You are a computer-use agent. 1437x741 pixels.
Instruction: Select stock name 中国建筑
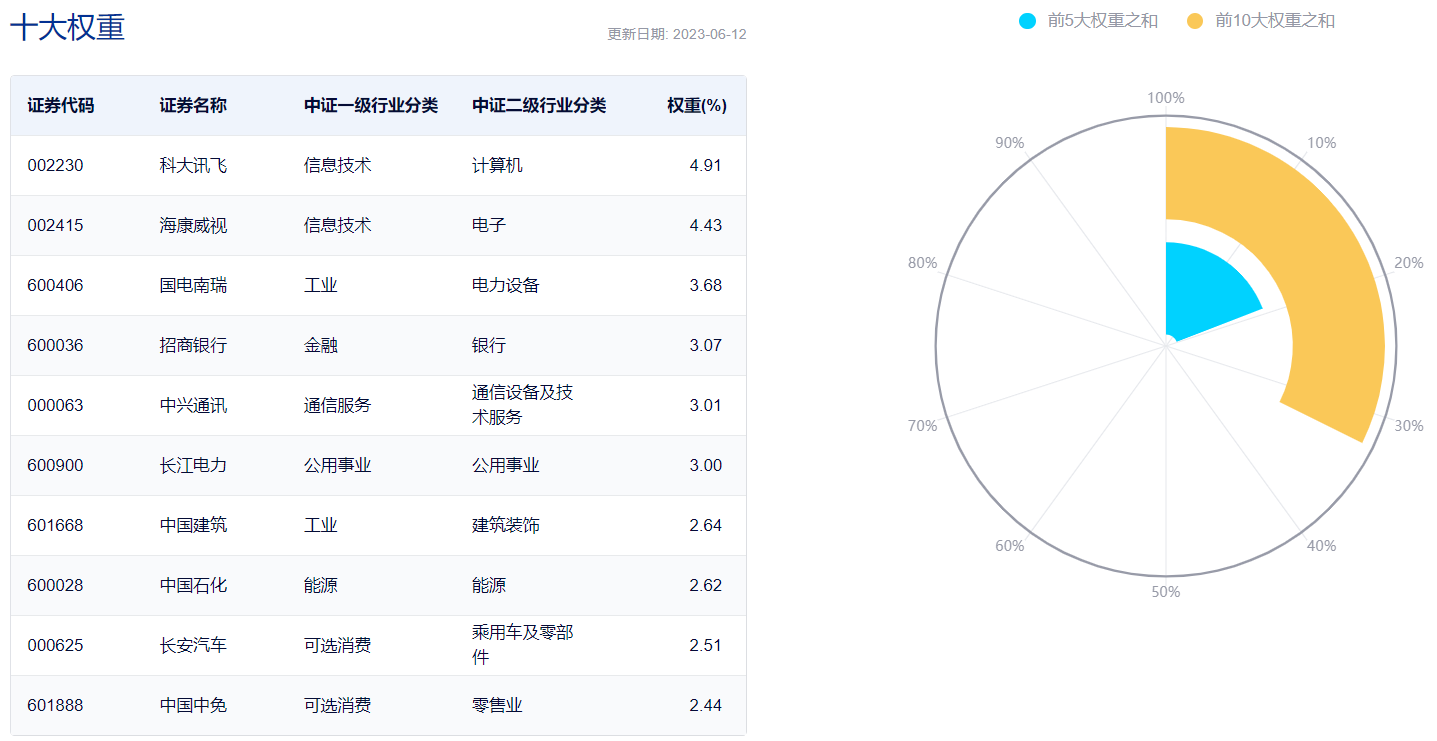(x=193, y=525)
